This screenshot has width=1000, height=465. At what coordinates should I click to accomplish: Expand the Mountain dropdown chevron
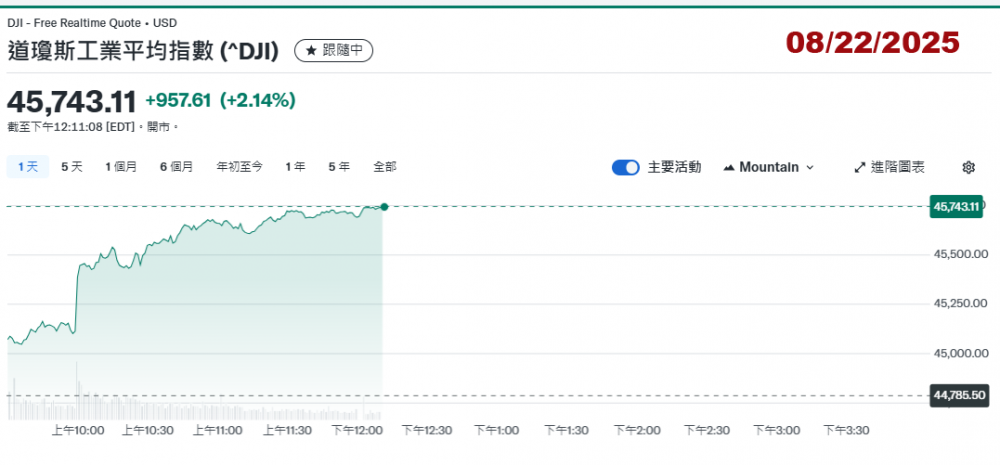810,167
